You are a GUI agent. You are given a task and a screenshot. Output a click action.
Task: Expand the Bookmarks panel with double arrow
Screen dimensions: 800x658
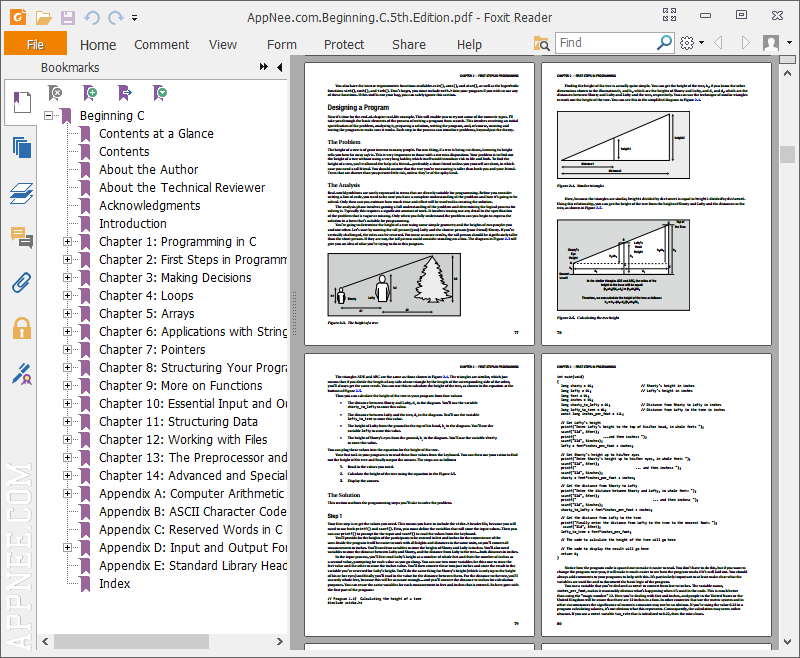point(264,67)
